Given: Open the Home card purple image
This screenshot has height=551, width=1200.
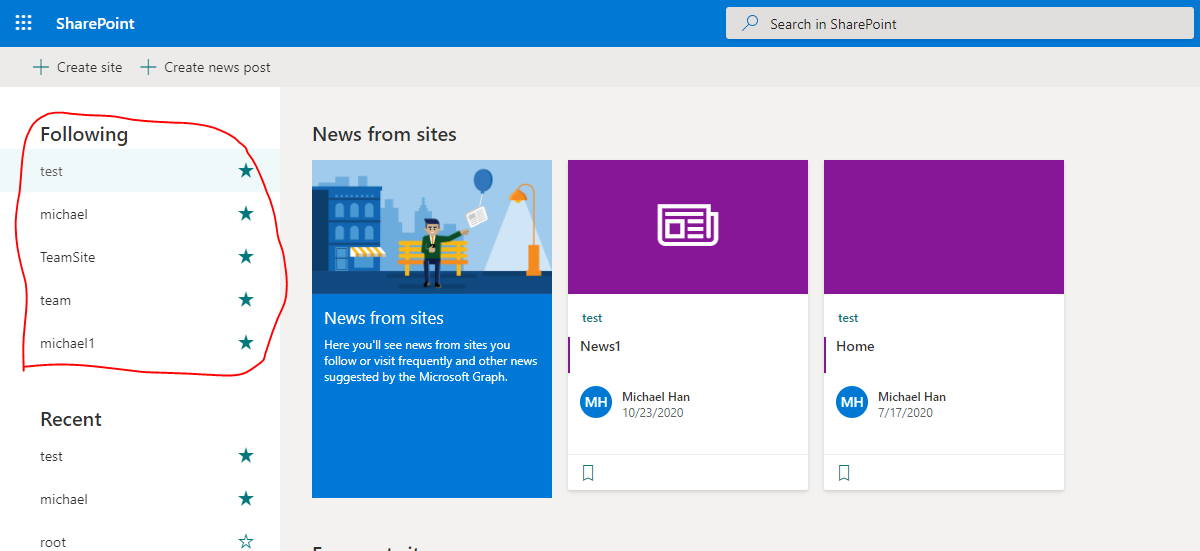Looking at the screenshot, I should [x=944, y=227].
